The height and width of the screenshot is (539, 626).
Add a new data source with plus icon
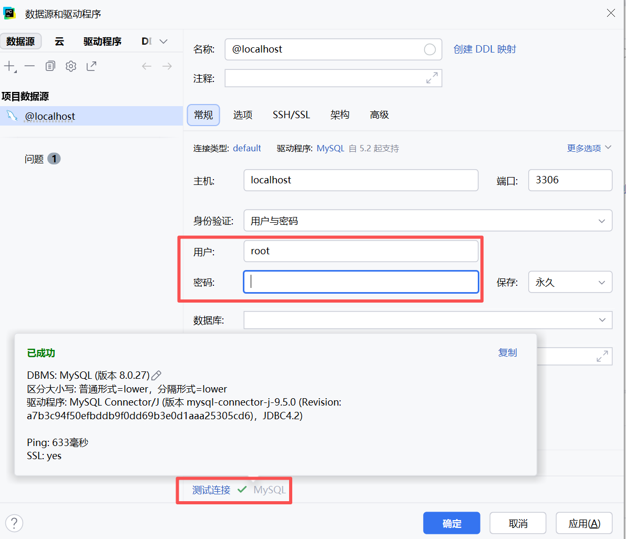pyautogui.click(x=10, y=66)
